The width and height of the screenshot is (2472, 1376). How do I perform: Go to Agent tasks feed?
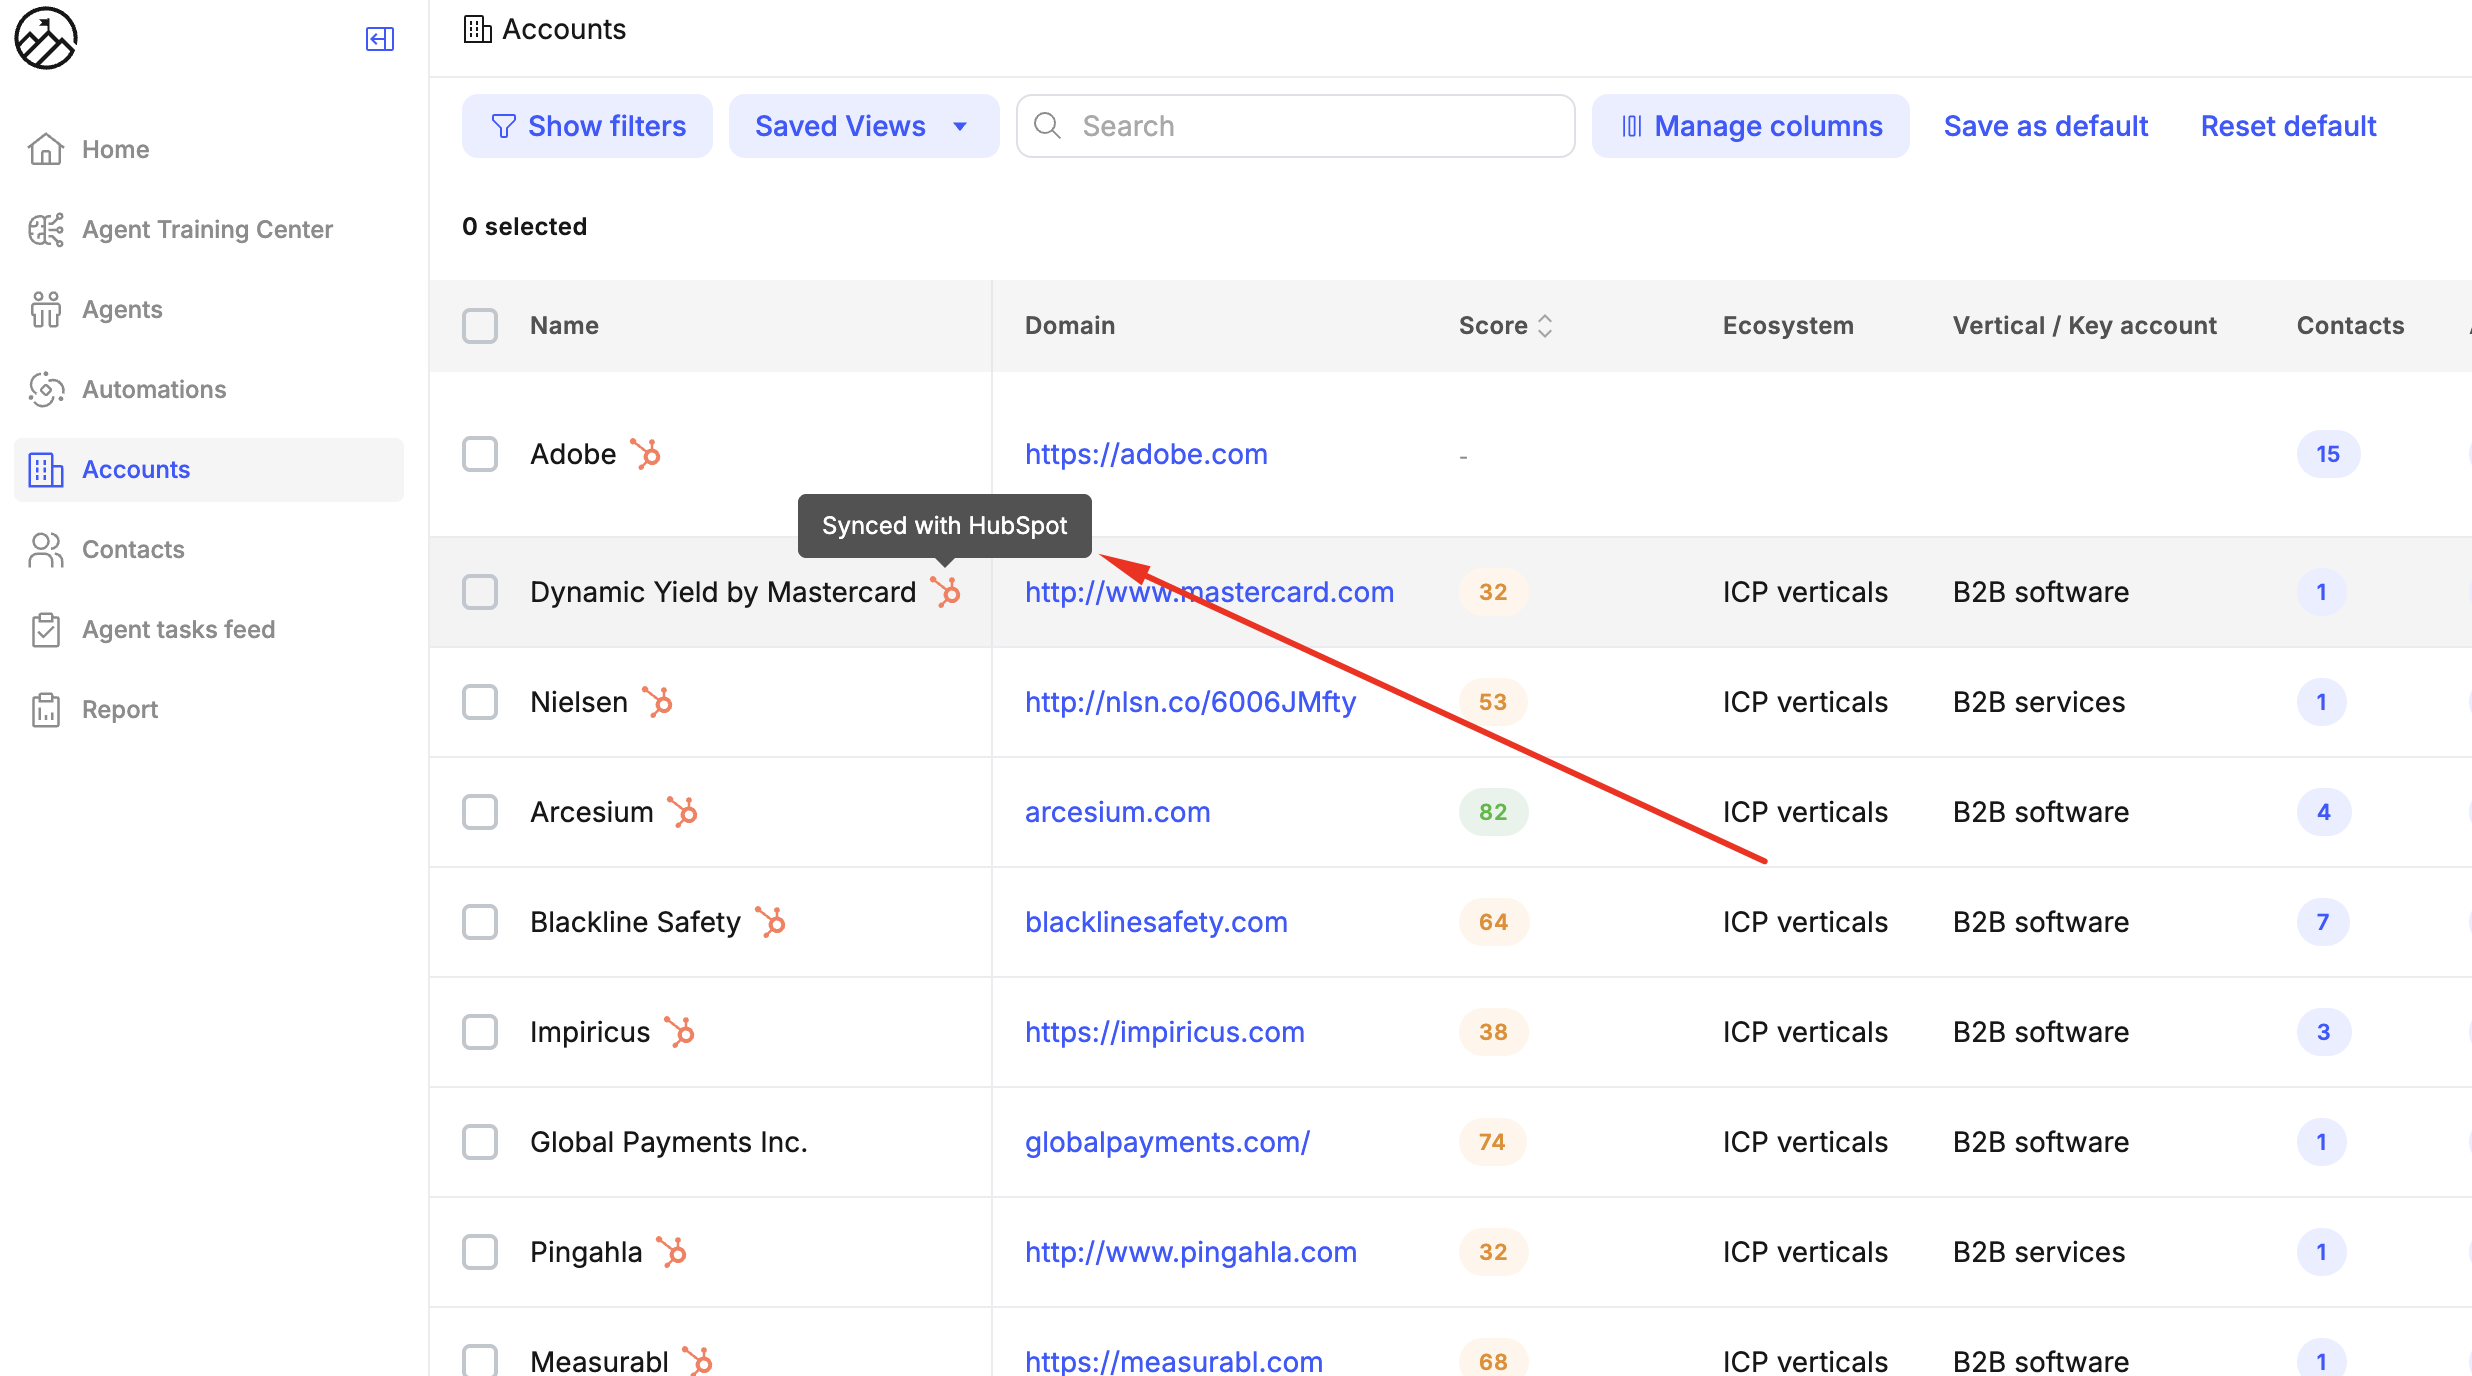coord(178,629)
